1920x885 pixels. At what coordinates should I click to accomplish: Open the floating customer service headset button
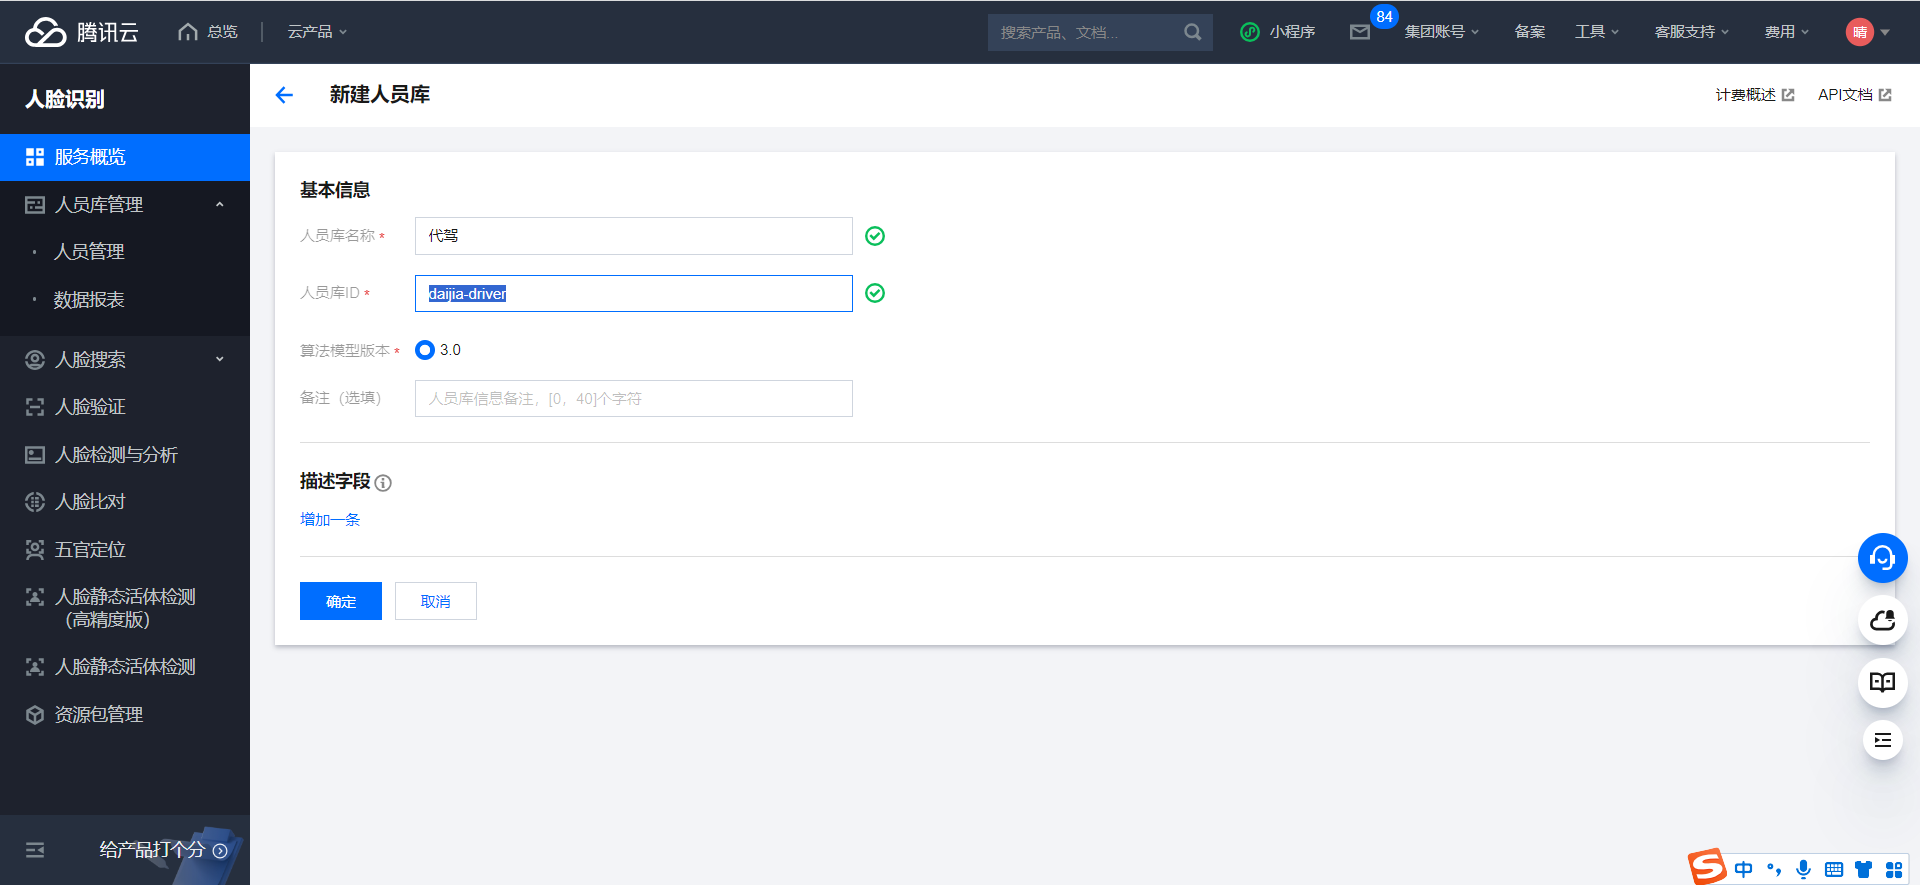point(1882,558)
